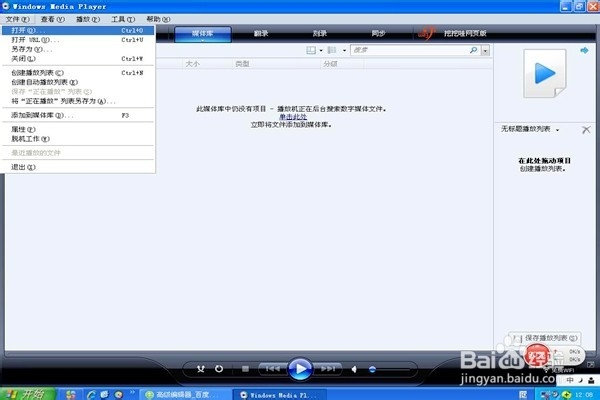Mute the sound using speaker icon
The image size is (600, 400).
coord(354,369)
